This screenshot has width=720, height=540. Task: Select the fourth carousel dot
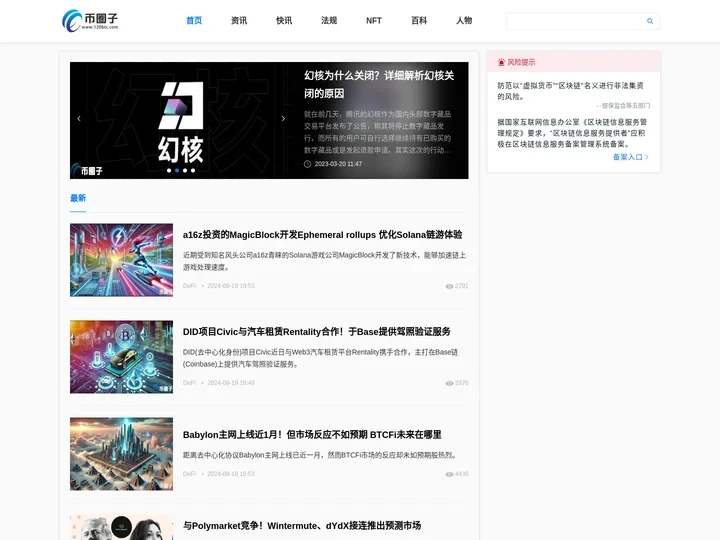[193, 170]
